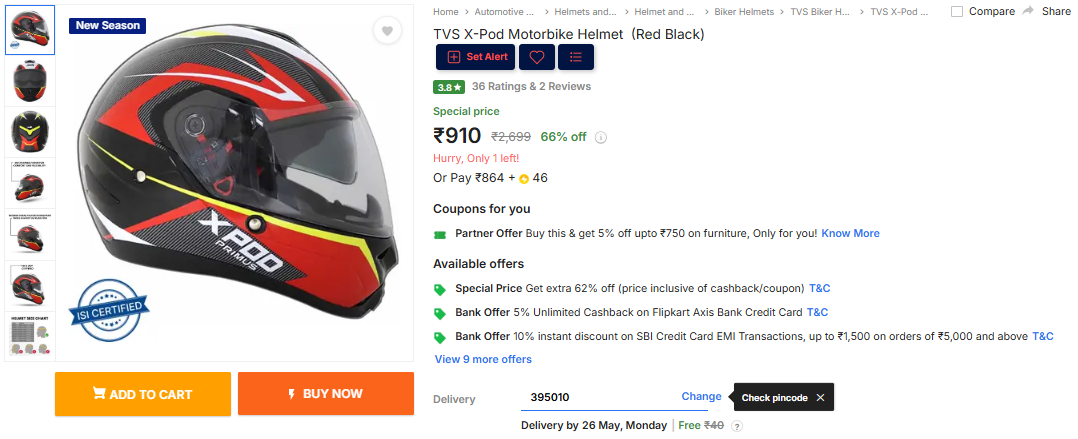Viewport: 1078px width, 439px height.
Task: Select the helmet size chart thumbnail
Action: click(x=30, y=336)
